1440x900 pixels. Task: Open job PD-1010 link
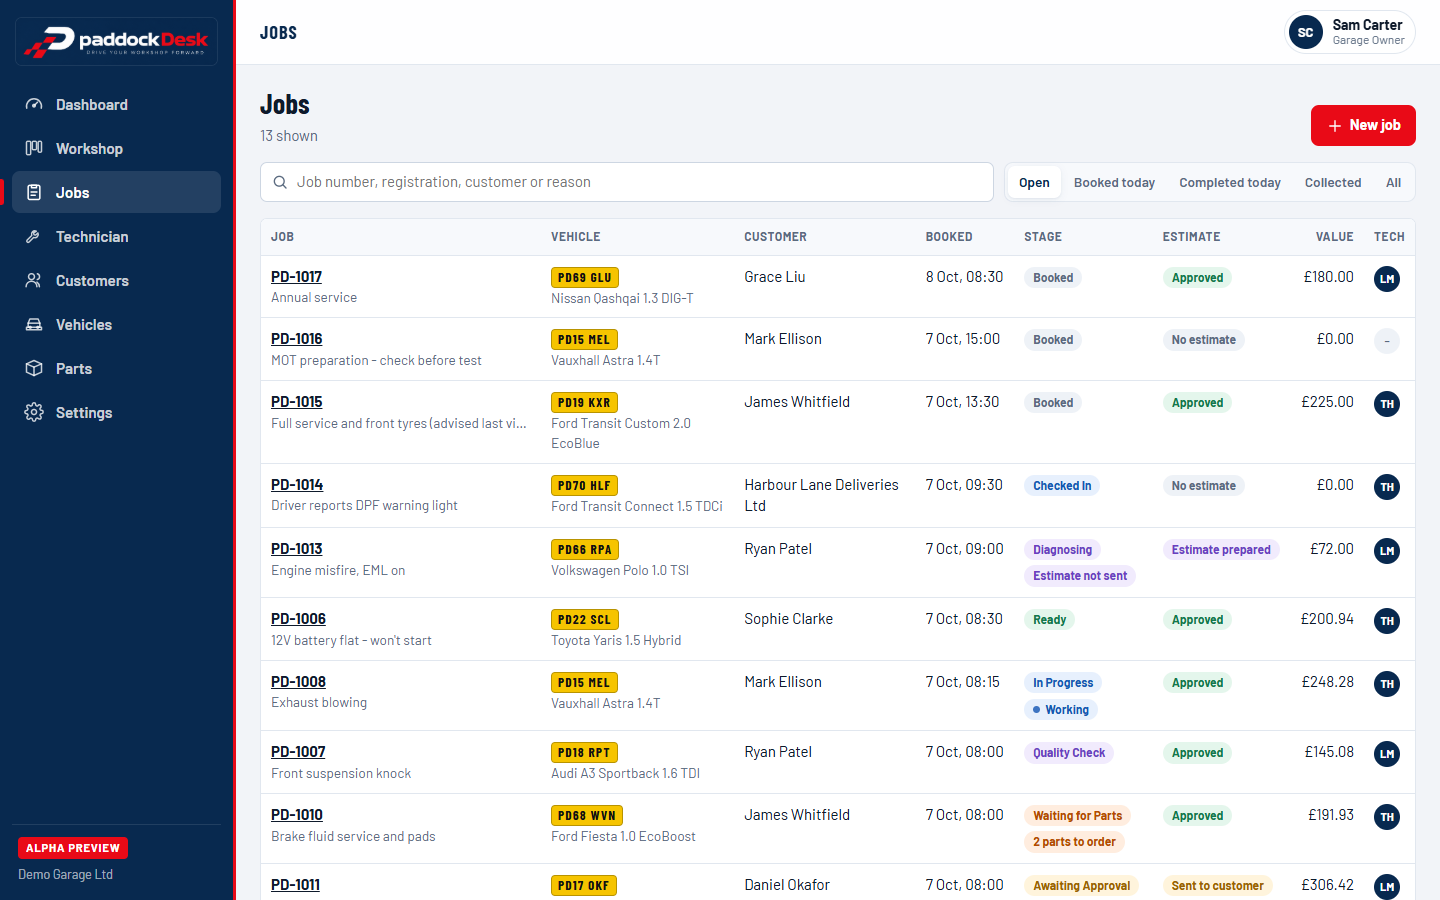(x=296, y=815)
